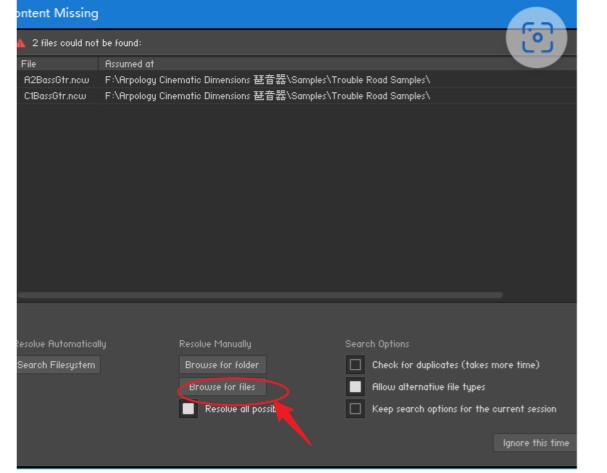Screen dimensions: 607x473
Task: Select the A2BassGtr.ncw file row
Action: (55, 79)
